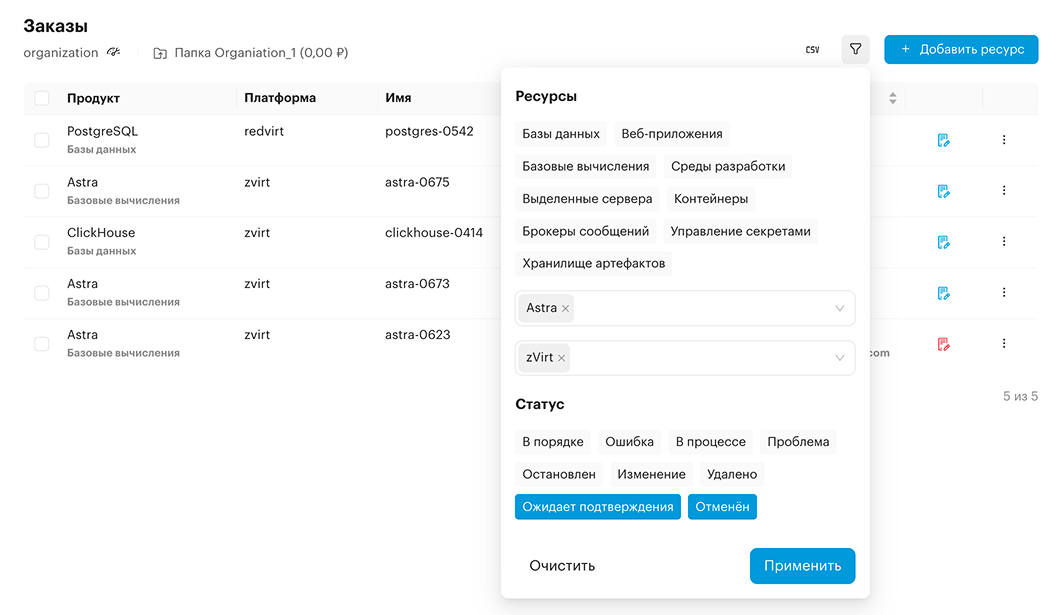
Task: Filter by Среды разработки resource chip
Action: [x=727, y=167]
